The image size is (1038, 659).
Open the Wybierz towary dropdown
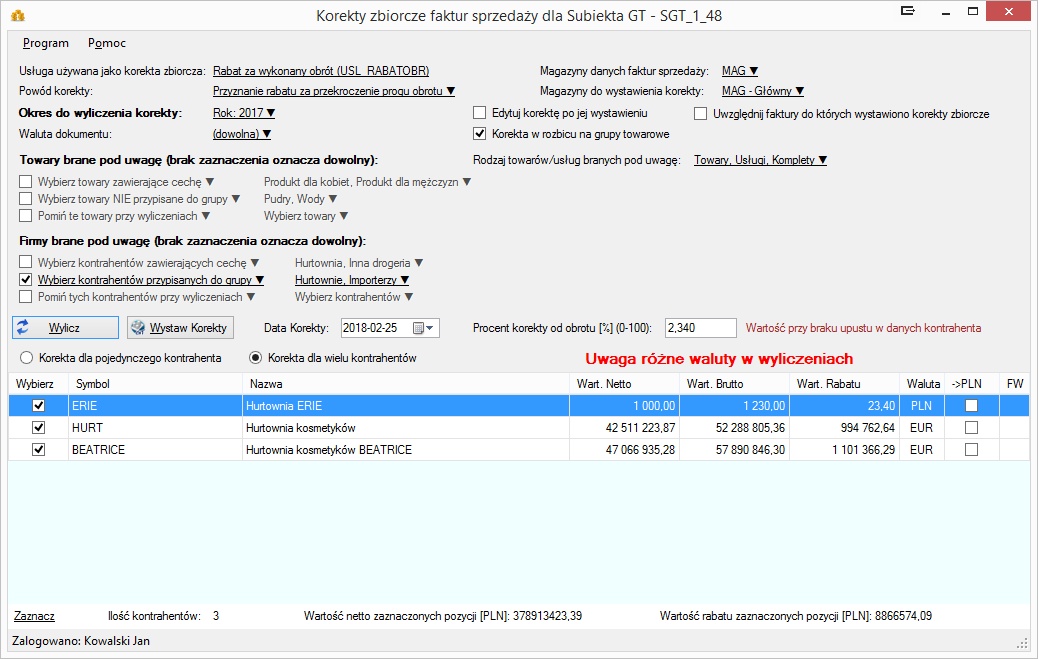(x=305, y=216)
